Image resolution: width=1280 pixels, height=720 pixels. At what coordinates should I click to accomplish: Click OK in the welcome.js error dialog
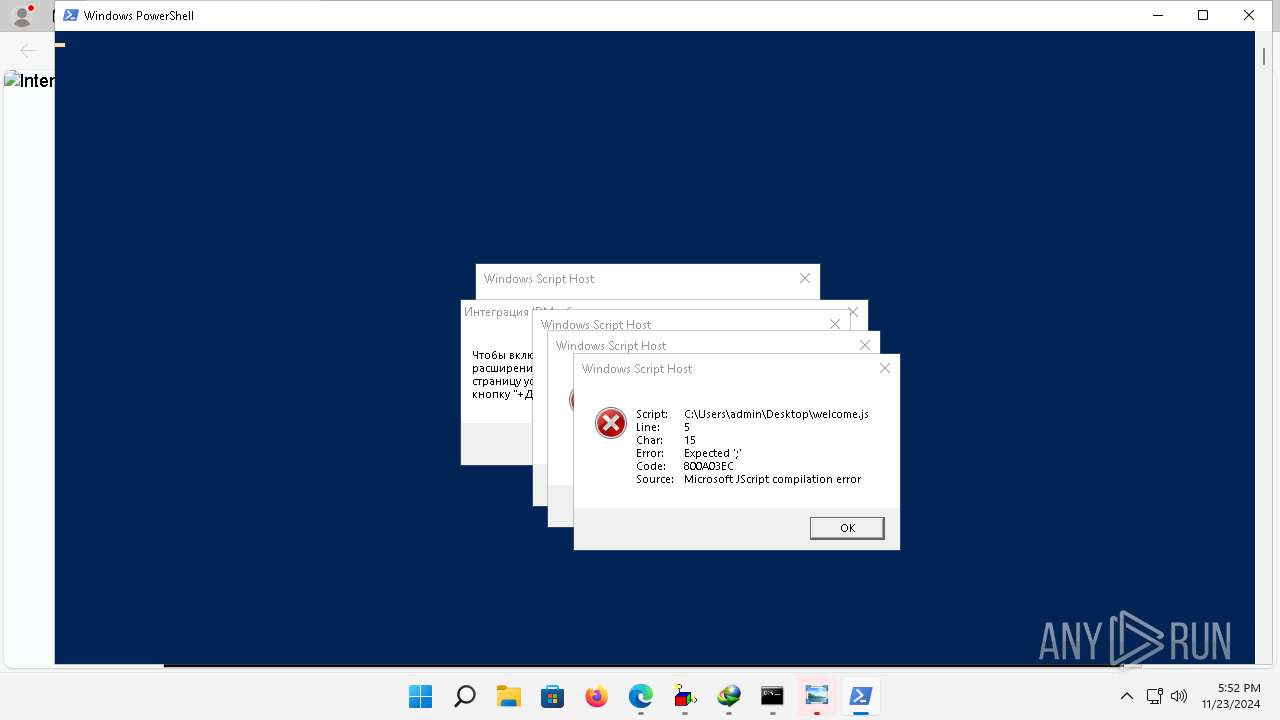tap(847, 528)
